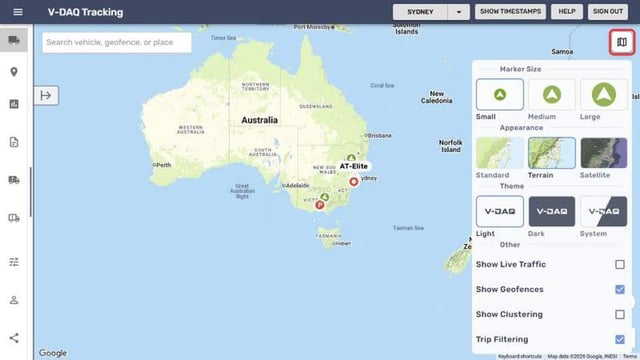The height and width of the screenshot is (360, 640).
Task: Open the chart dashboard sidebar icon
Action: click(14, 104)
